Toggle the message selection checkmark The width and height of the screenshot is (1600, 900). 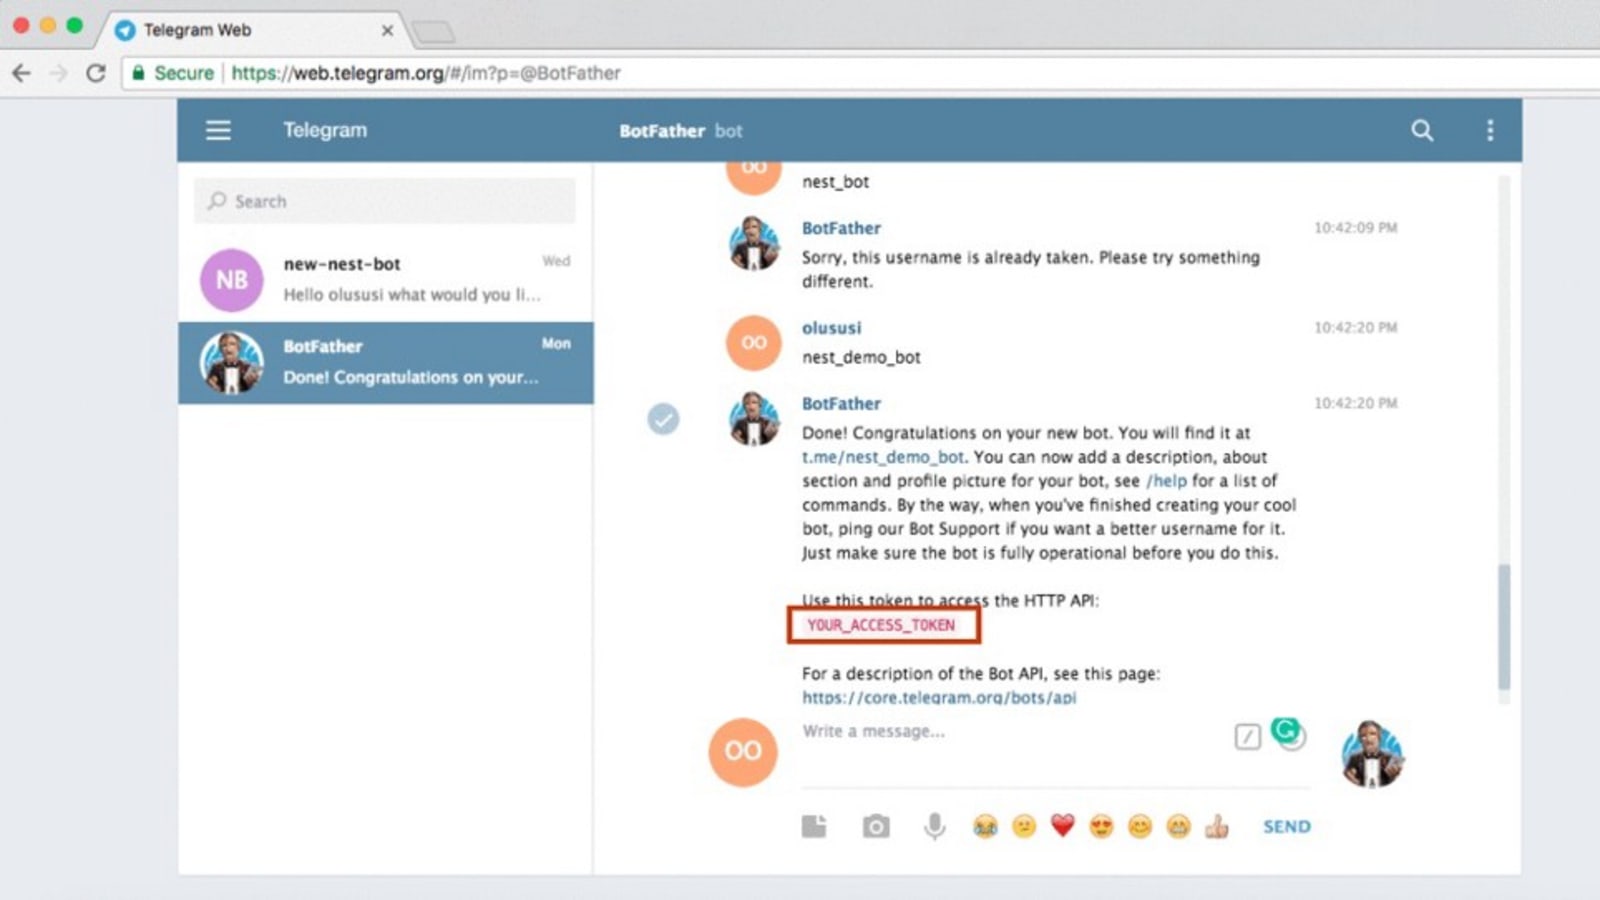click(663, 418)
